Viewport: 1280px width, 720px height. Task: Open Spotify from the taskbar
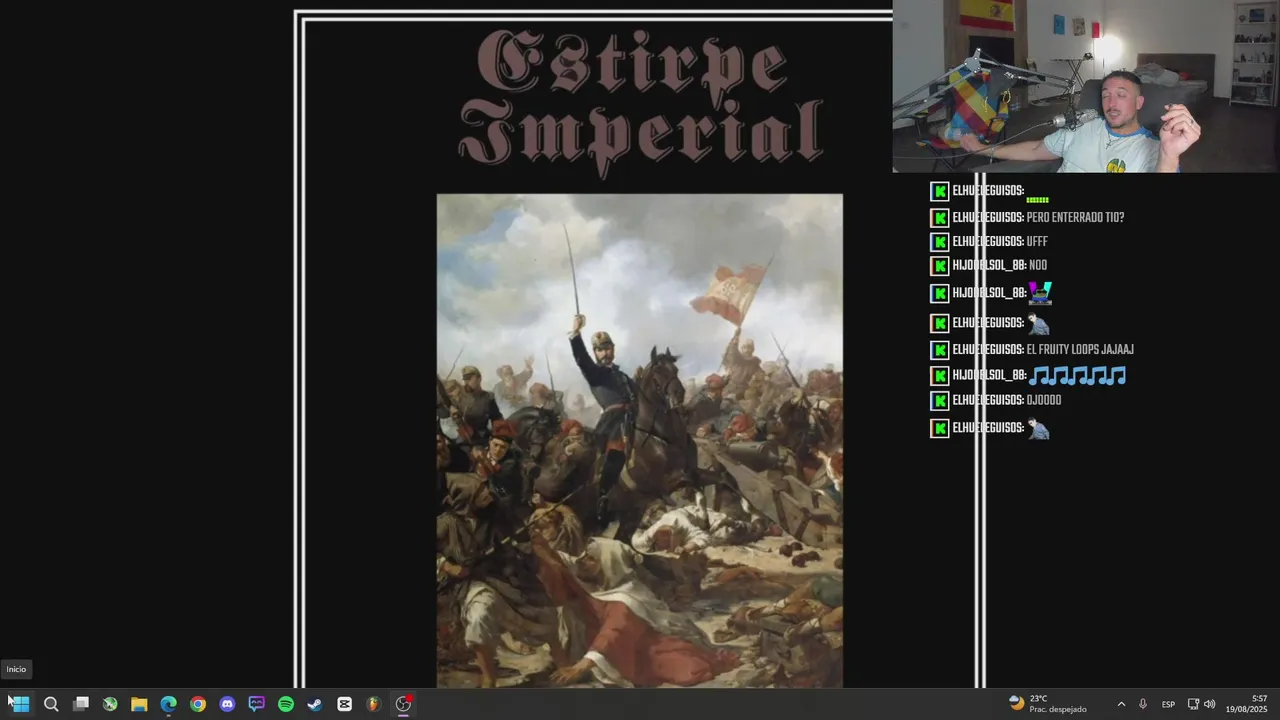pyautogui.click(x=286, y=704)
